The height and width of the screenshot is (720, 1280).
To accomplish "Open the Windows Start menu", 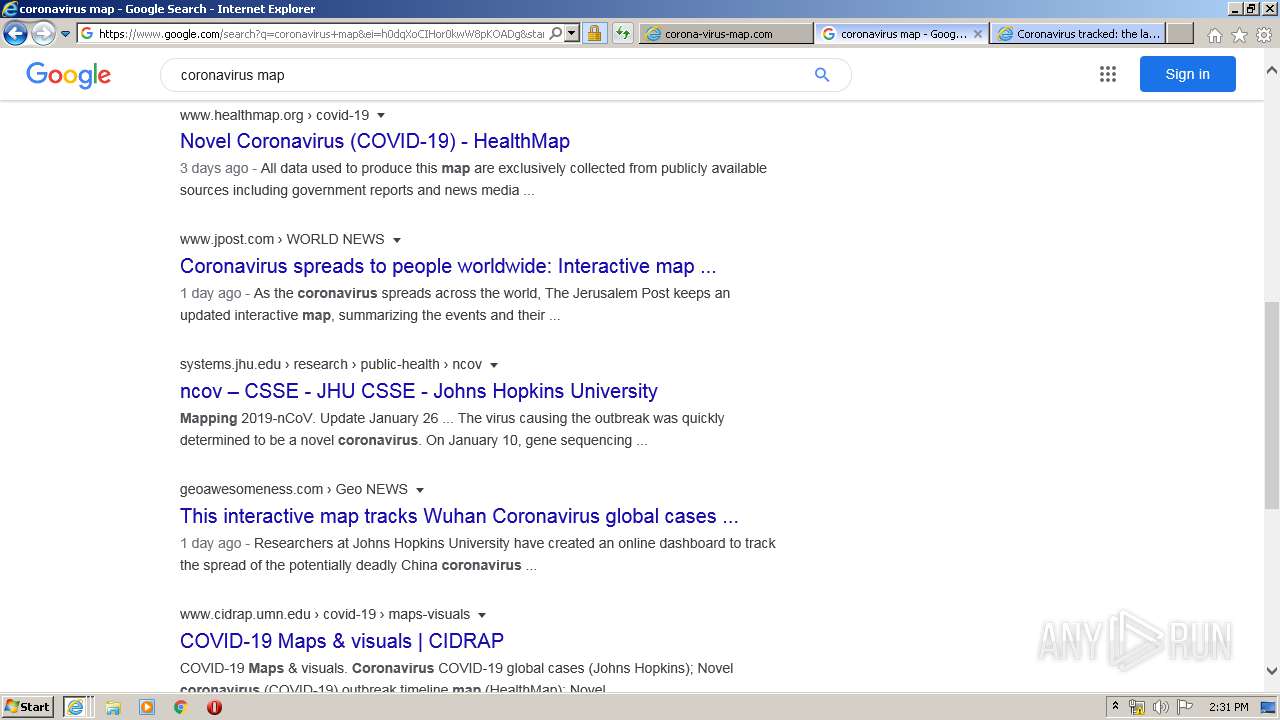I will coord(28,707).
